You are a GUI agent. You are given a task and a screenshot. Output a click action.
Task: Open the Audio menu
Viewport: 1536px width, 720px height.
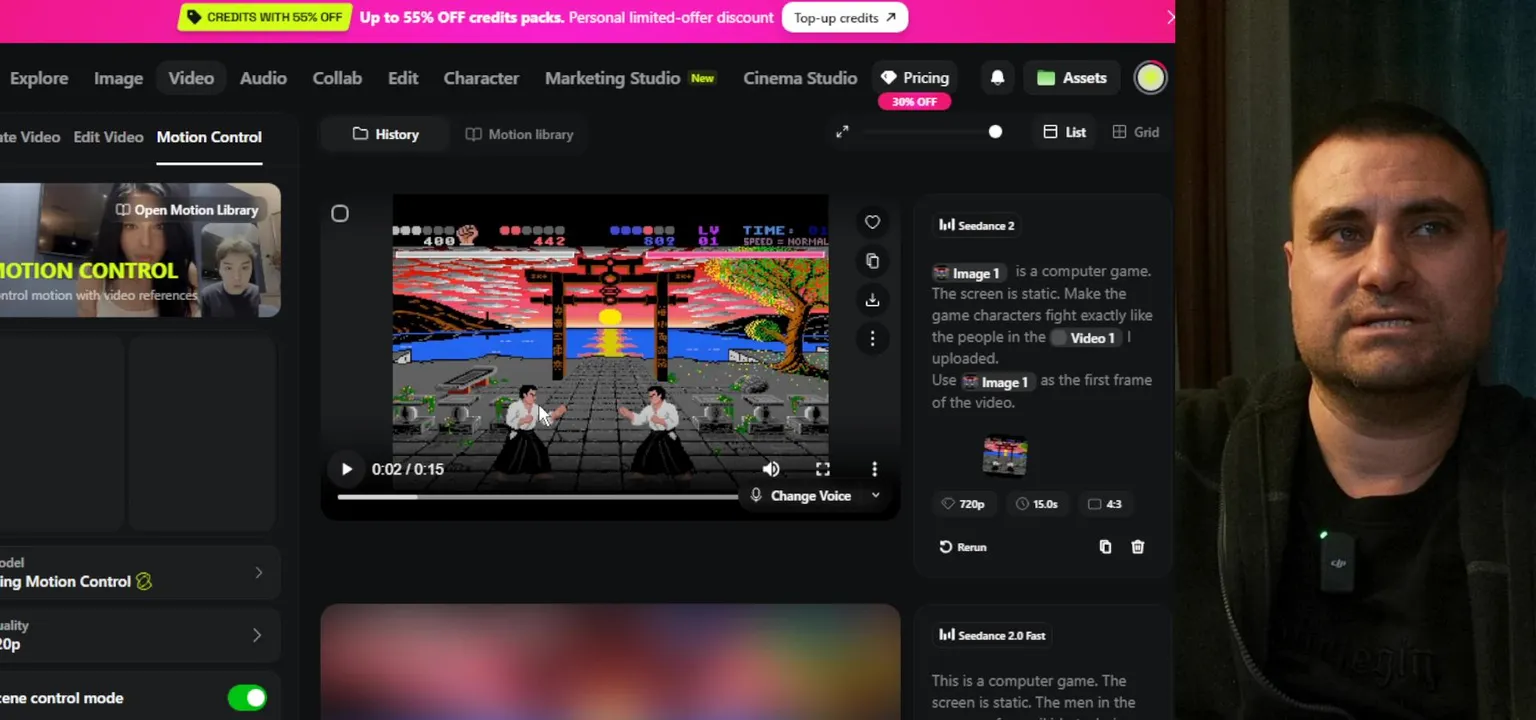263,78
